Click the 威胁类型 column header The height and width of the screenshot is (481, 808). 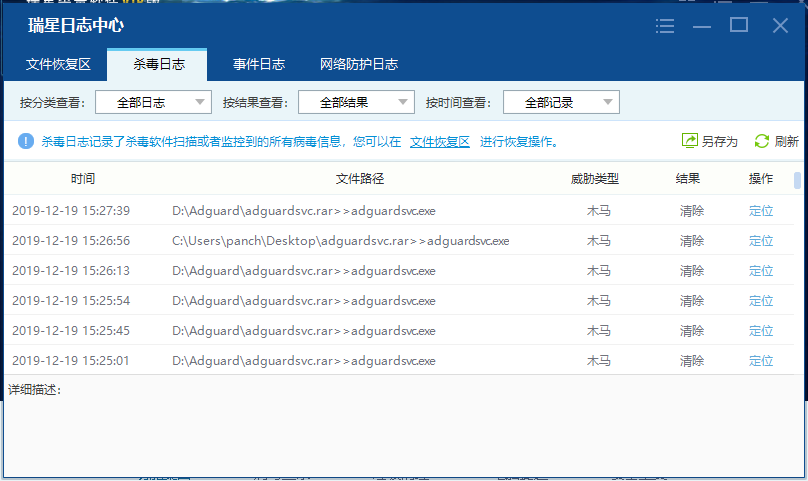click(x=595, y=179)
